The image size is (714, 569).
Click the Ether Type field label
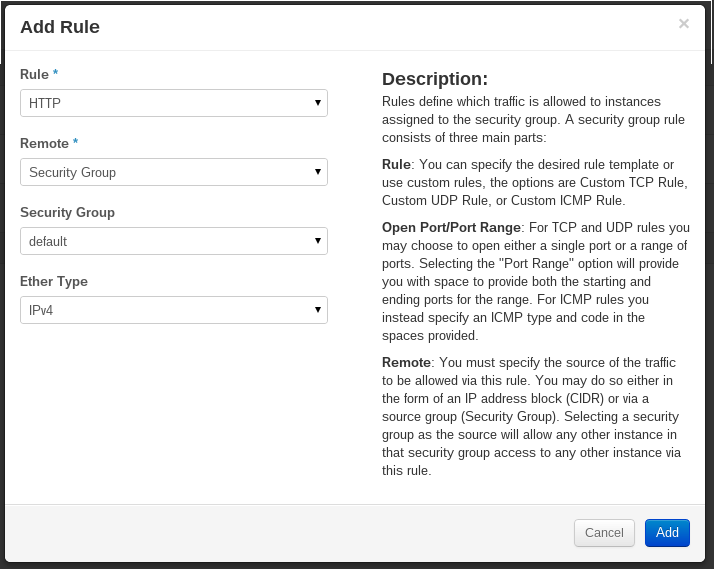point(54,282)
